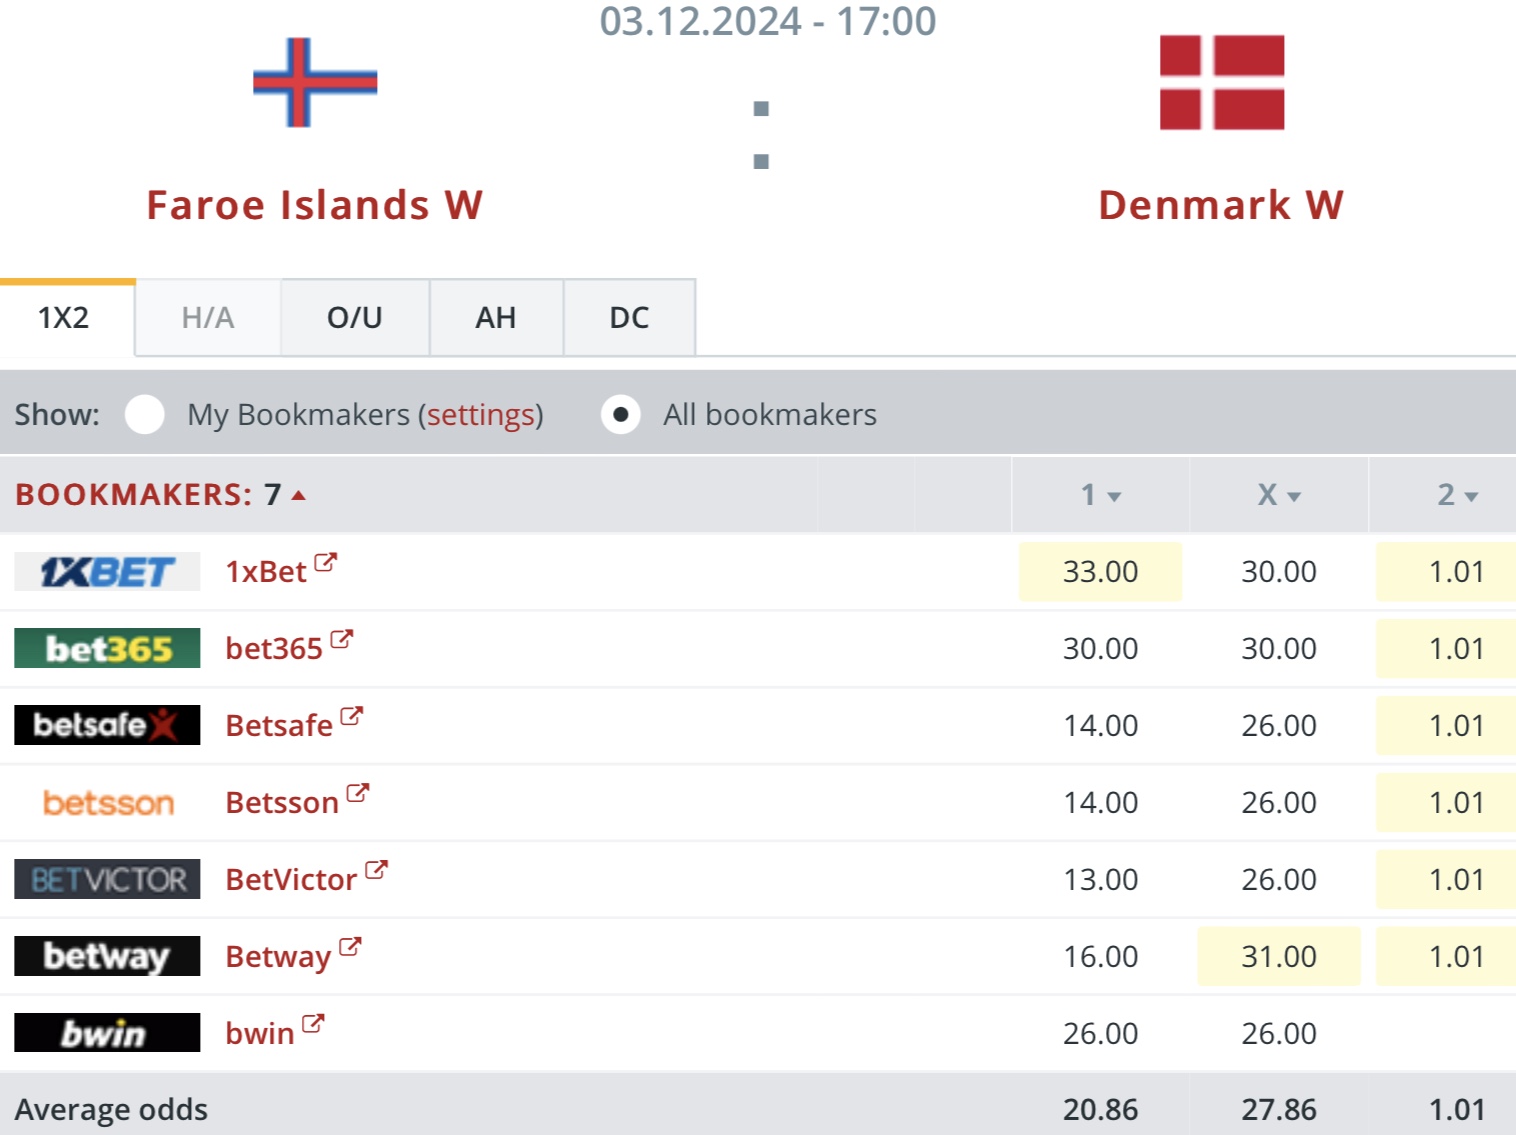This screenshot has height=1135, width=1516.
Task: Click the Faroe Islands flag
Action: point(315,83)
